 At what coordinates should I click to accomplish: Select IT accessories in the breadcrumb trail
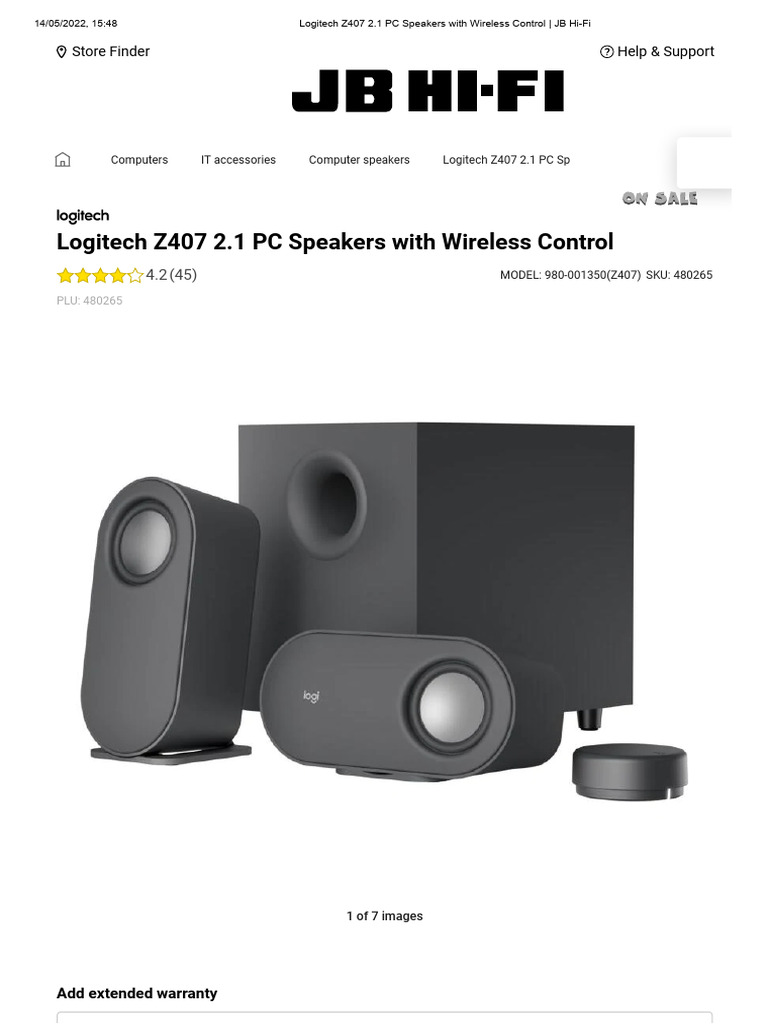point(238,160)
